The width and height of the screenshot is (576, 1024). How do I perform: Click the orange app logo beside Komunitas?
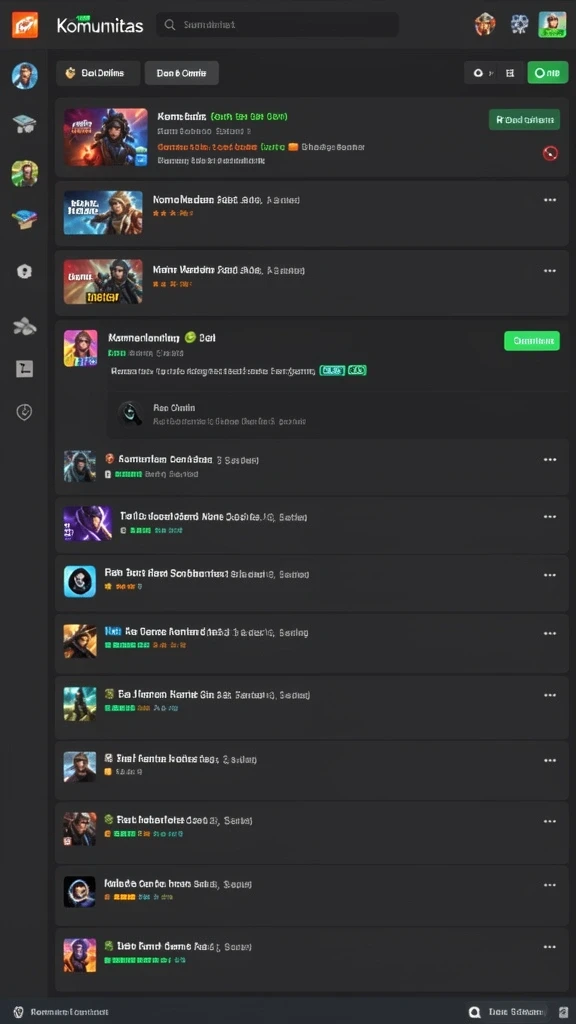coord(25,25)
